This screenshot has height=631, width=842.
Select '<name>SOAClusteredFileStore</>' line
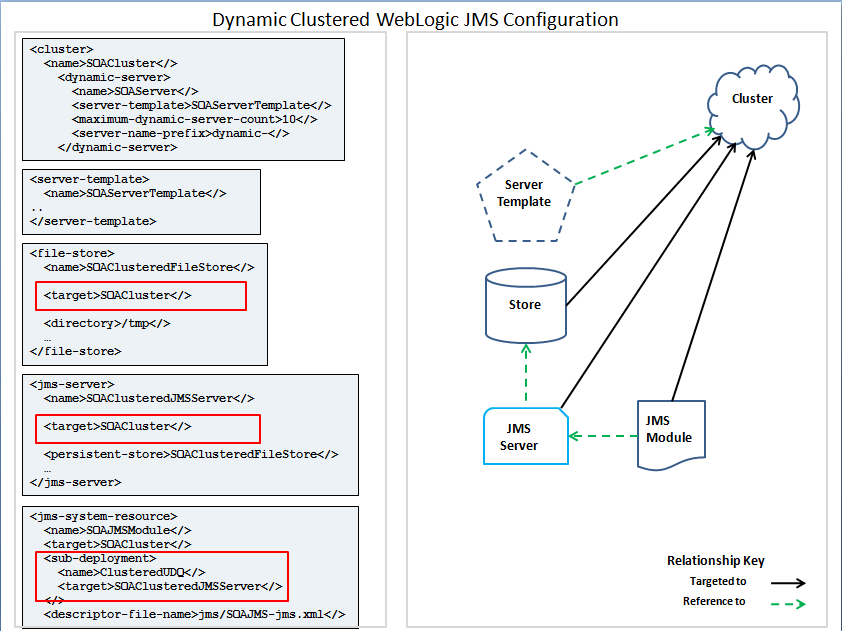[x=149, y=267]
